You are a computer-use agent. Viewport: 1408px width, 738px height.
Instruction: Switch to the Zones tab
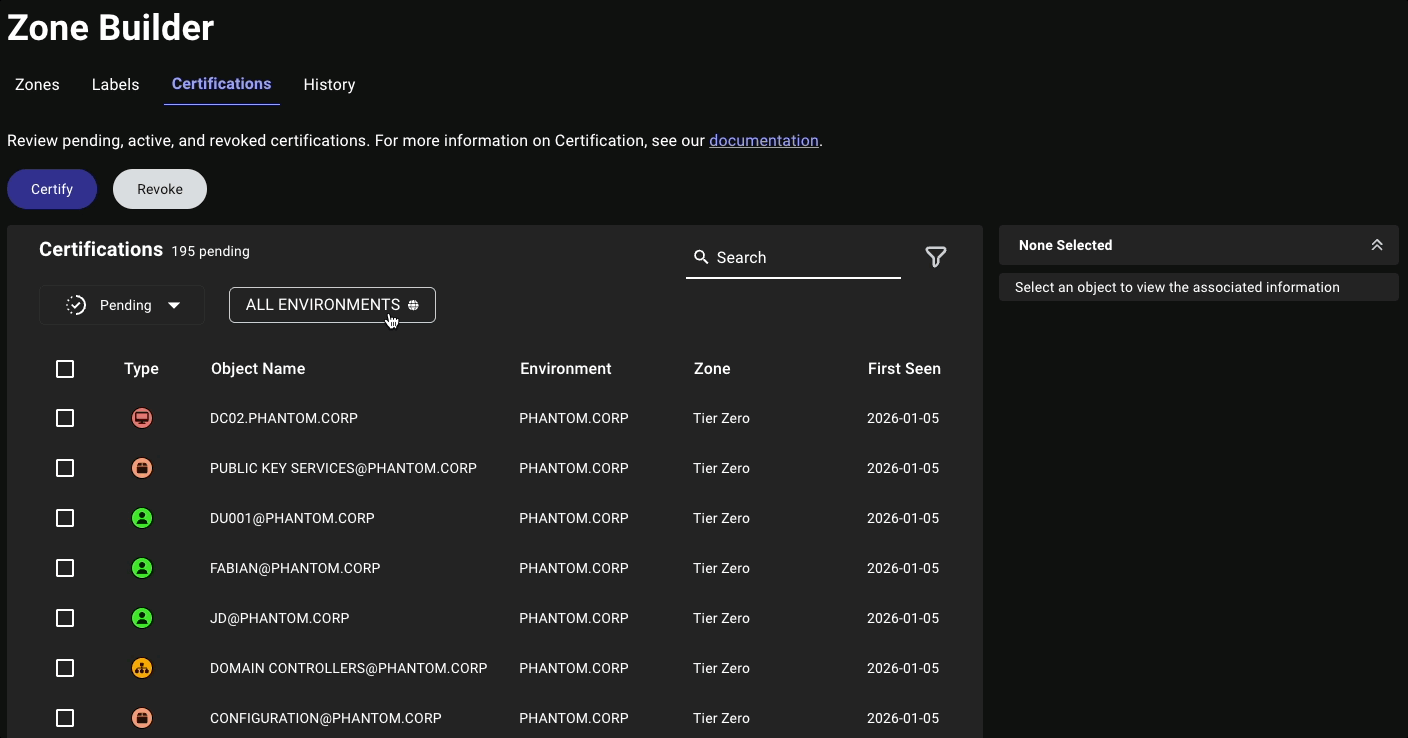pos(36,84)
